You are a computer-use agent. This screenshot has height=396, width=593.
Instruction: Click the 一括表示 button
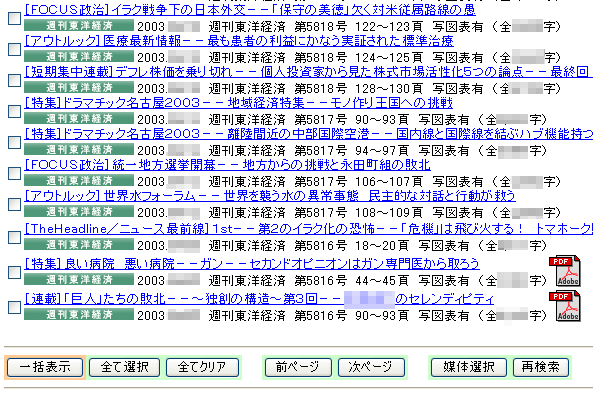point(45,367)
